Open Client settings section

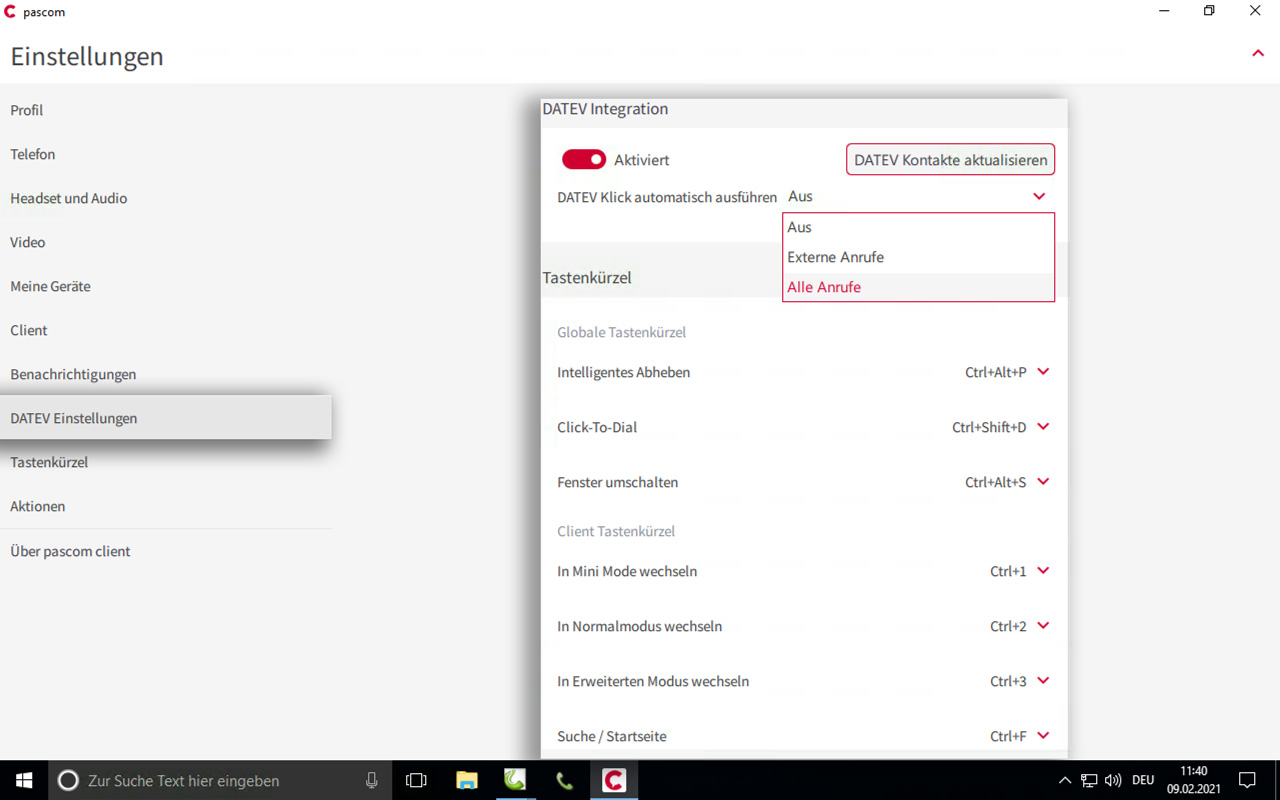coord(166,330)
